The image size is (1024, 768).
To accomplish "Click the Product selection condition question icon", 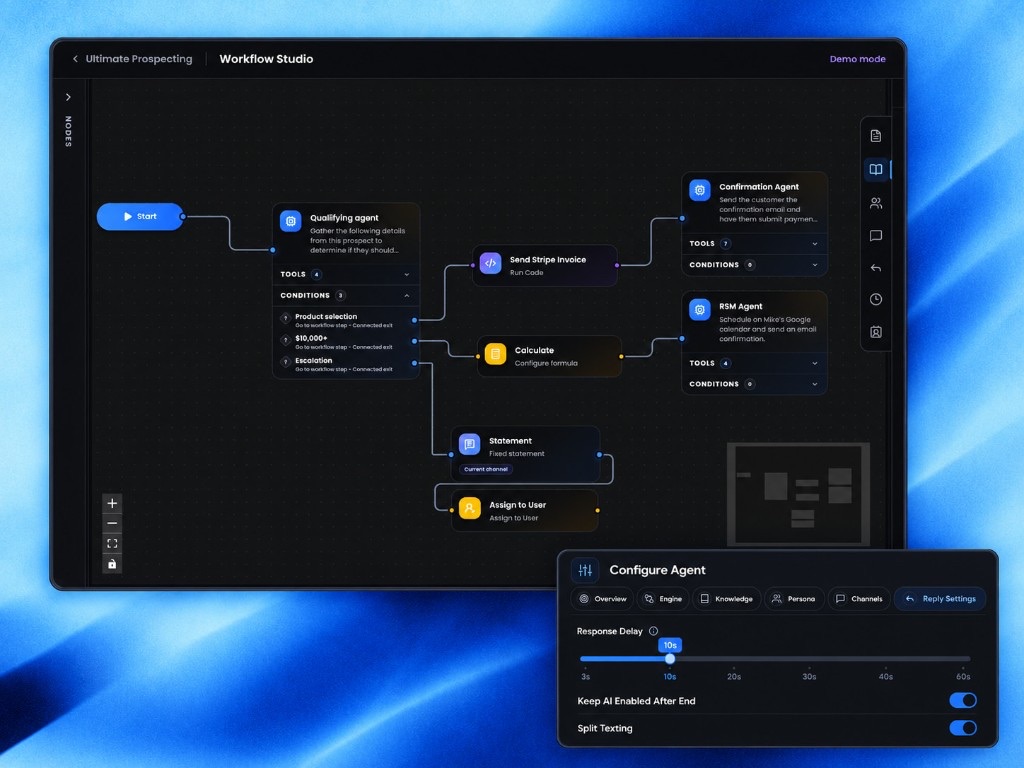I will pyautogui.click(x=285, y=318).
